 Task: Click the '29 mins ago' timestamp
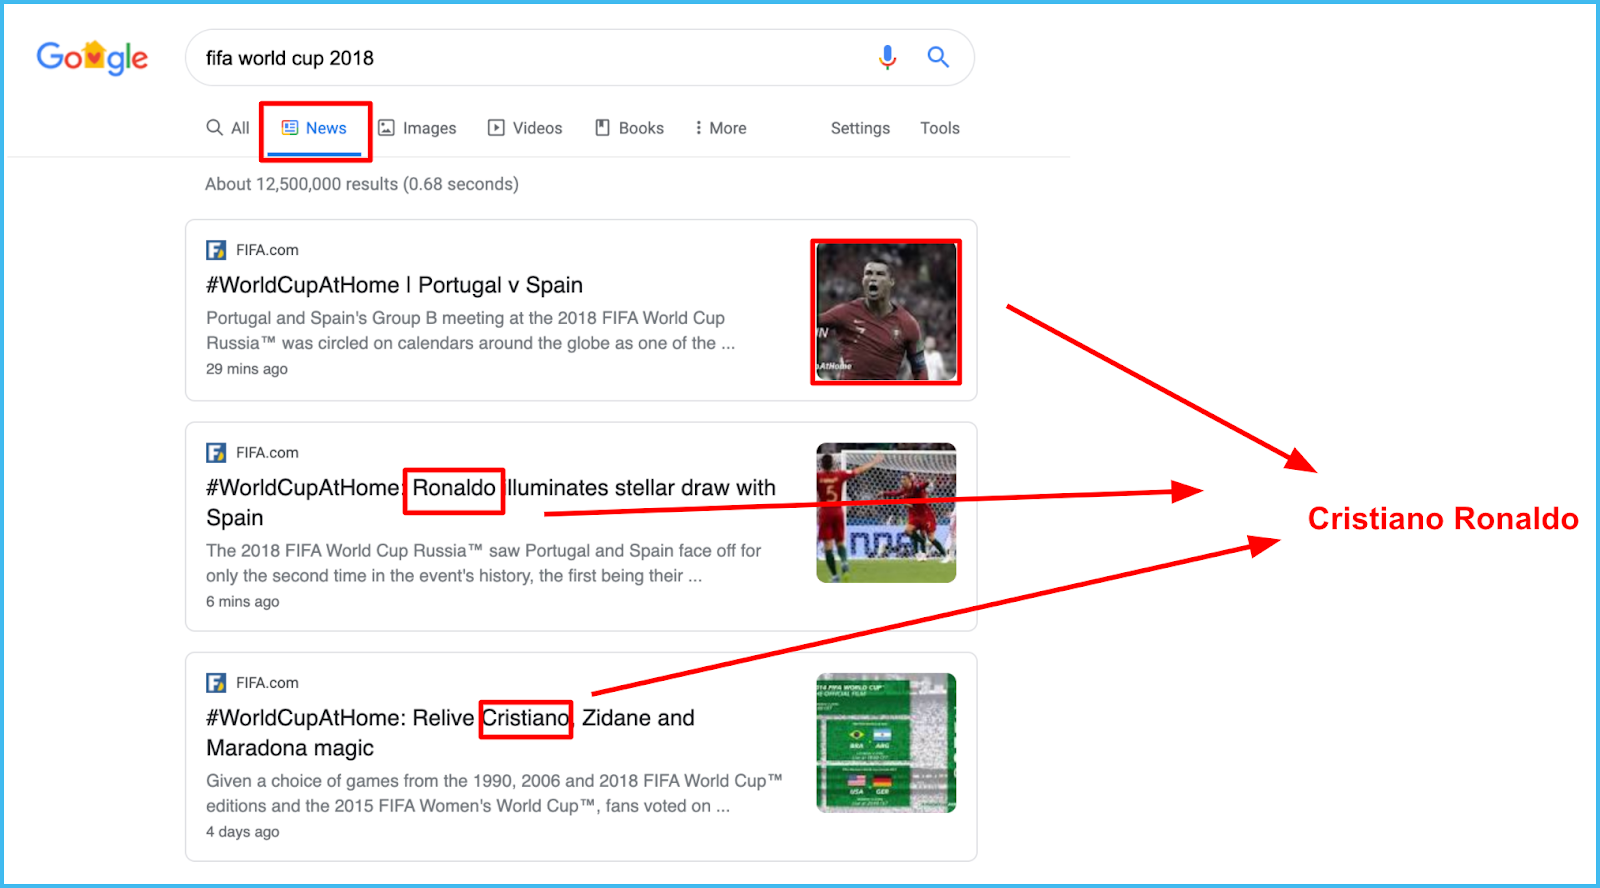click(x=247, y=369)
